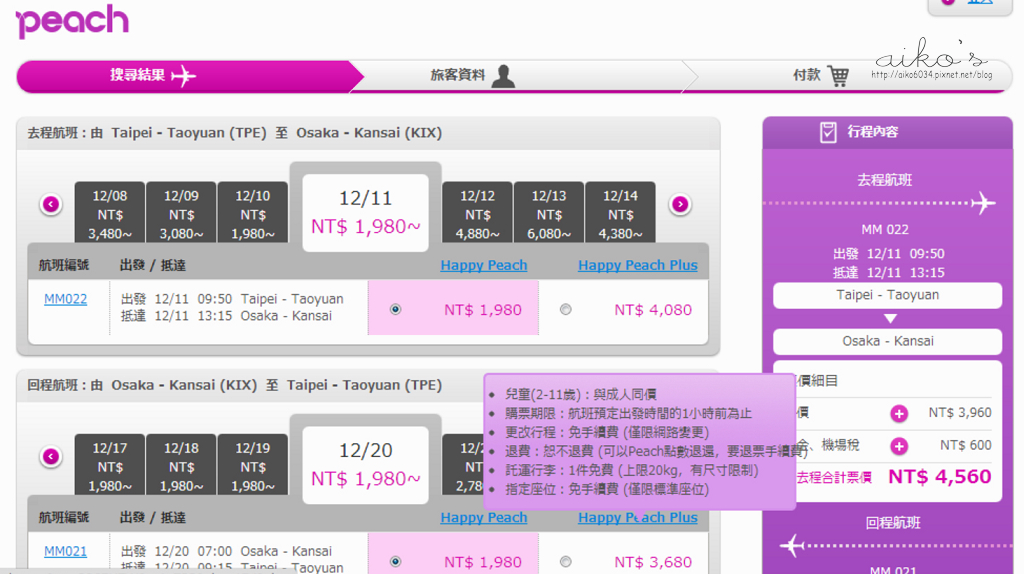The width and height of the screenshot is (1024, 574).
Task: Select Happy Peach fare NT$ 1,980 for MM021
Action: pyautogui.click(x=396, y=562)
